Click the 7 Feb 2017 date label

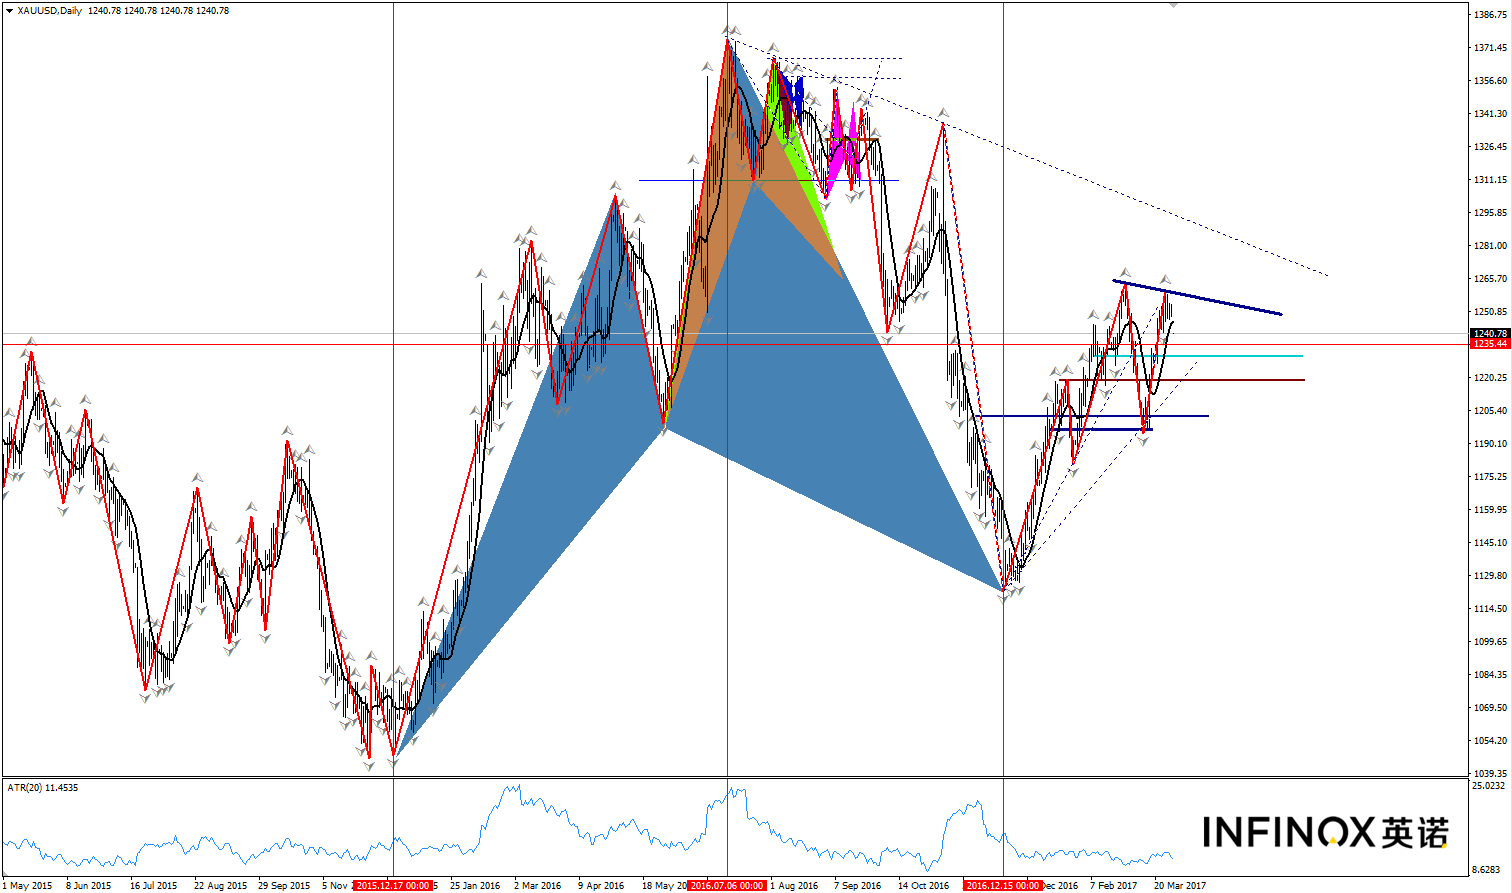(1114, 885)
